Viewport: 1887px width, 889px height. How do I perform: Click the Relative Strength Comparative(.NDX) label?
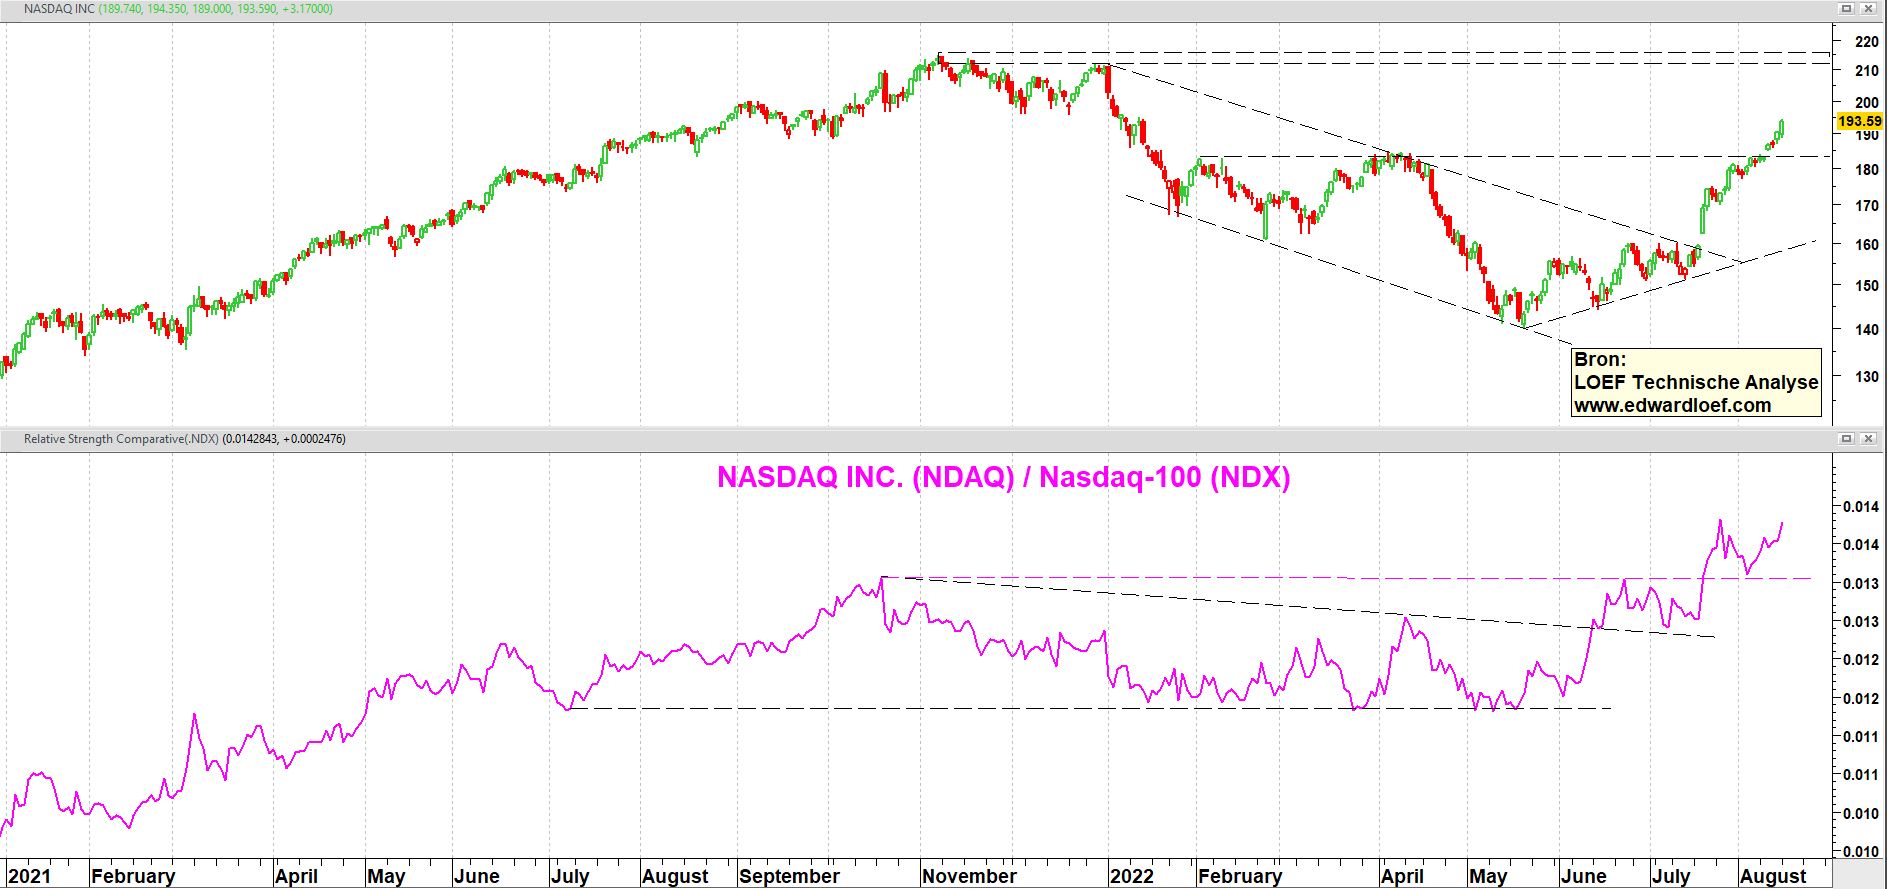coord(120,439)
